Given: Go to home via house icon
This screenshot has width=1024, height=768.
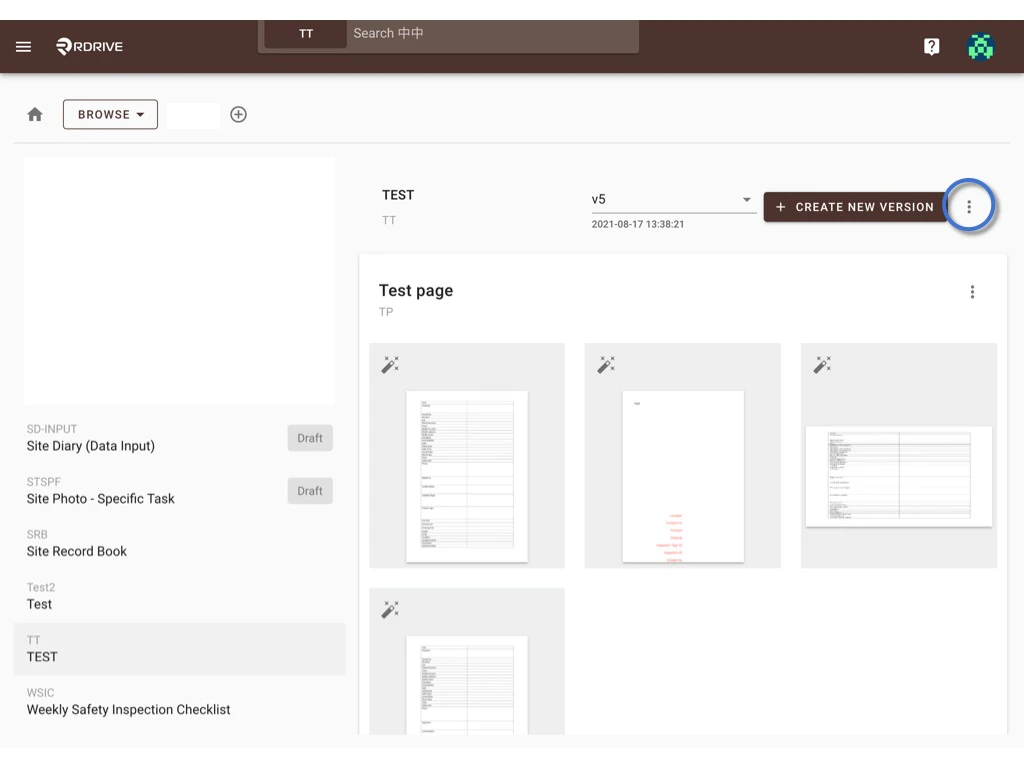Looking at the screenshot, I should pyautogui.click(x=35, y=114).
